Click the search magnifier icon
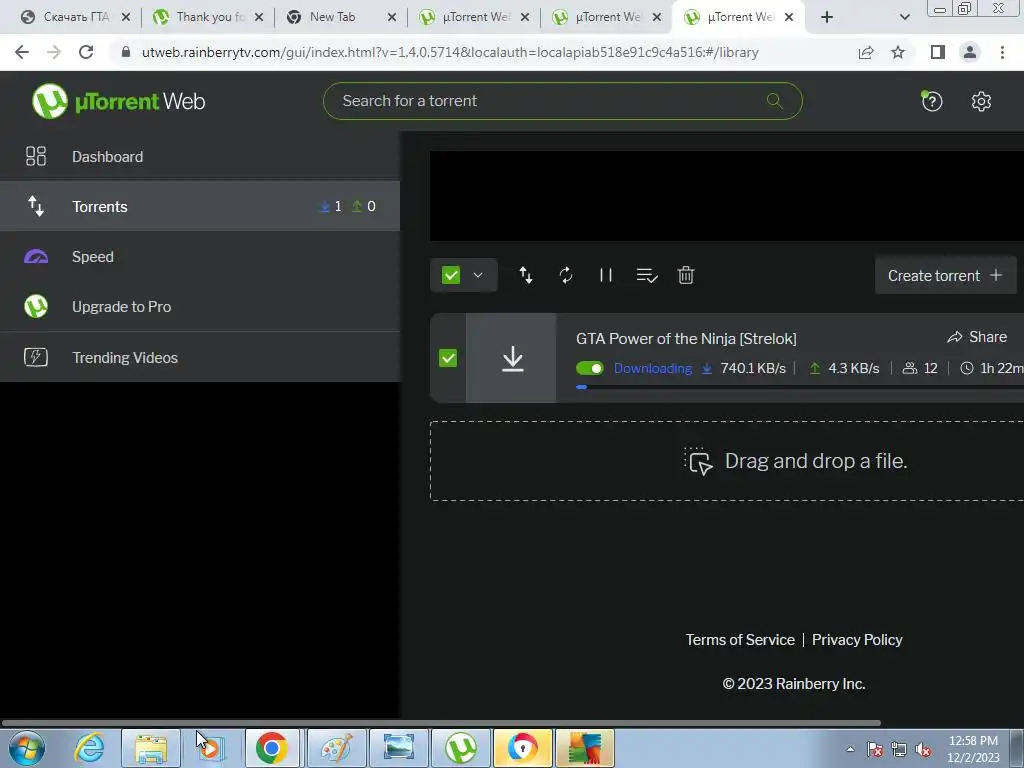This screenshot has width=1024, height=768. (775, 101)
